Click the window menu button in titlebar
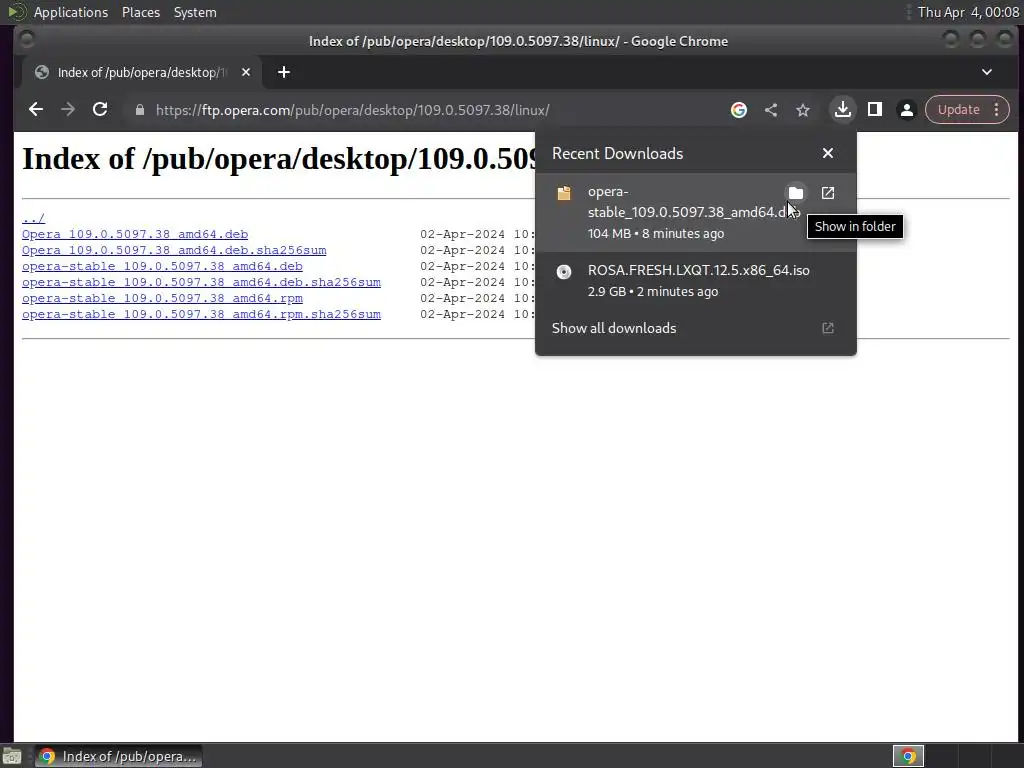Viewport: 1024px width, 768px height. 27,40
